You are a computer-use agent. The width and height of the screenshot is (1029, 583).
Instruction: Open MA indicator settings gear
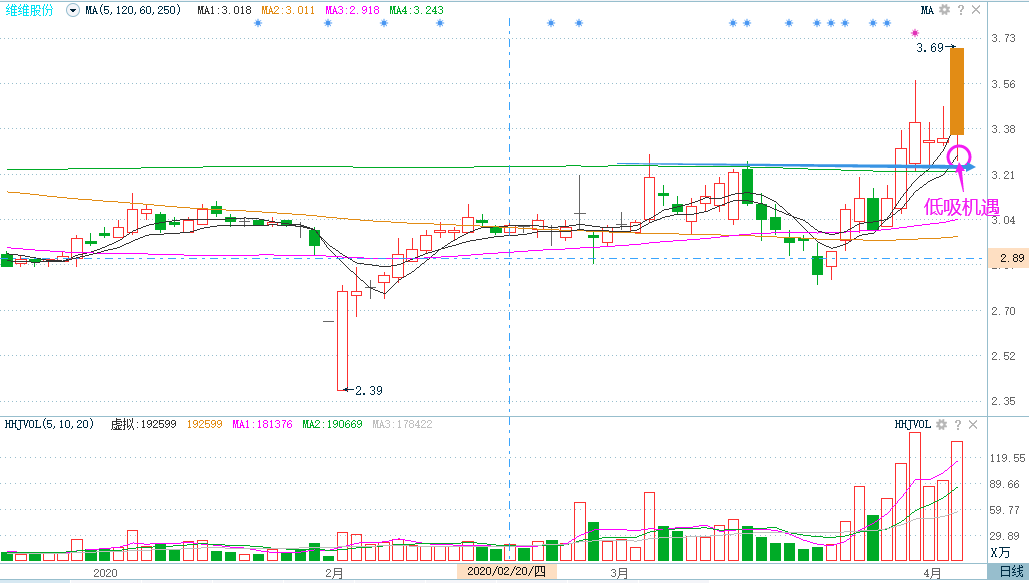pyautogui.click(x=944, y=10)
